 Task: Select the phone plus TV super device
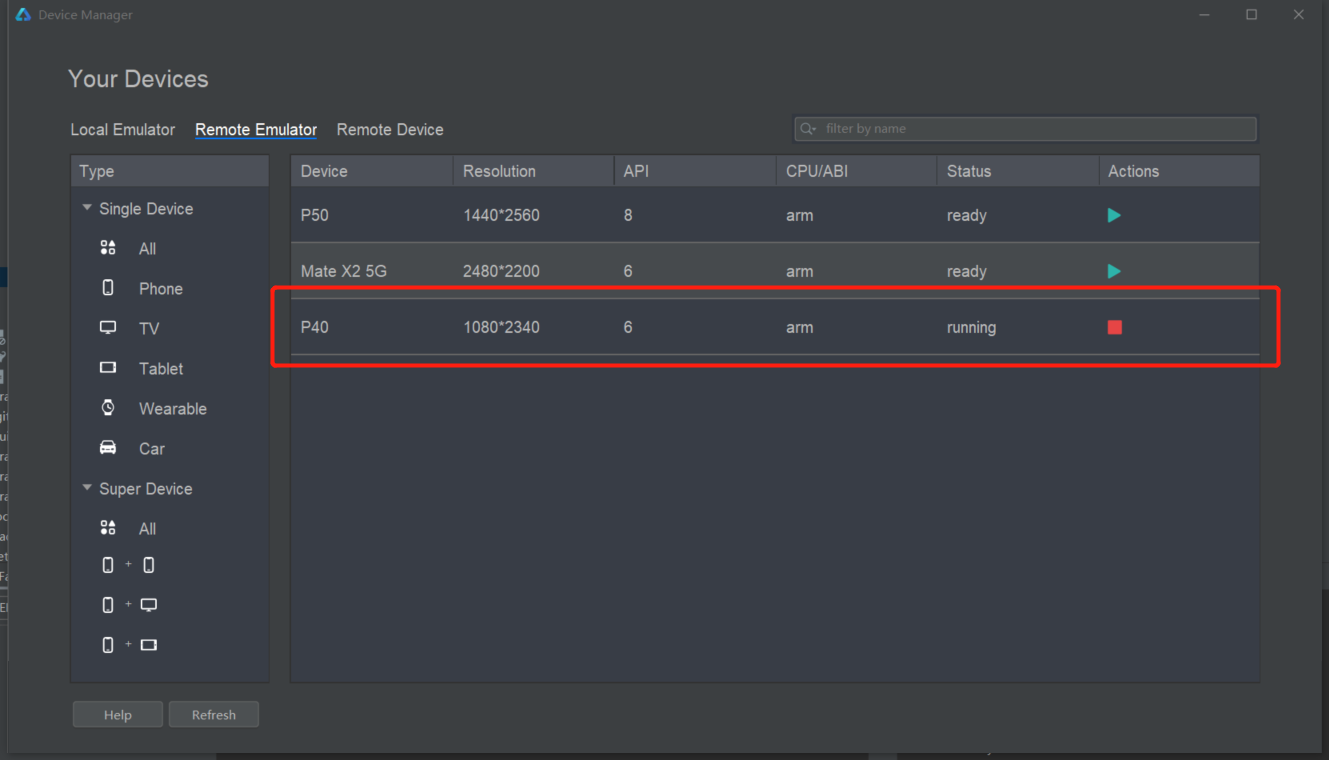click(130, 605)
